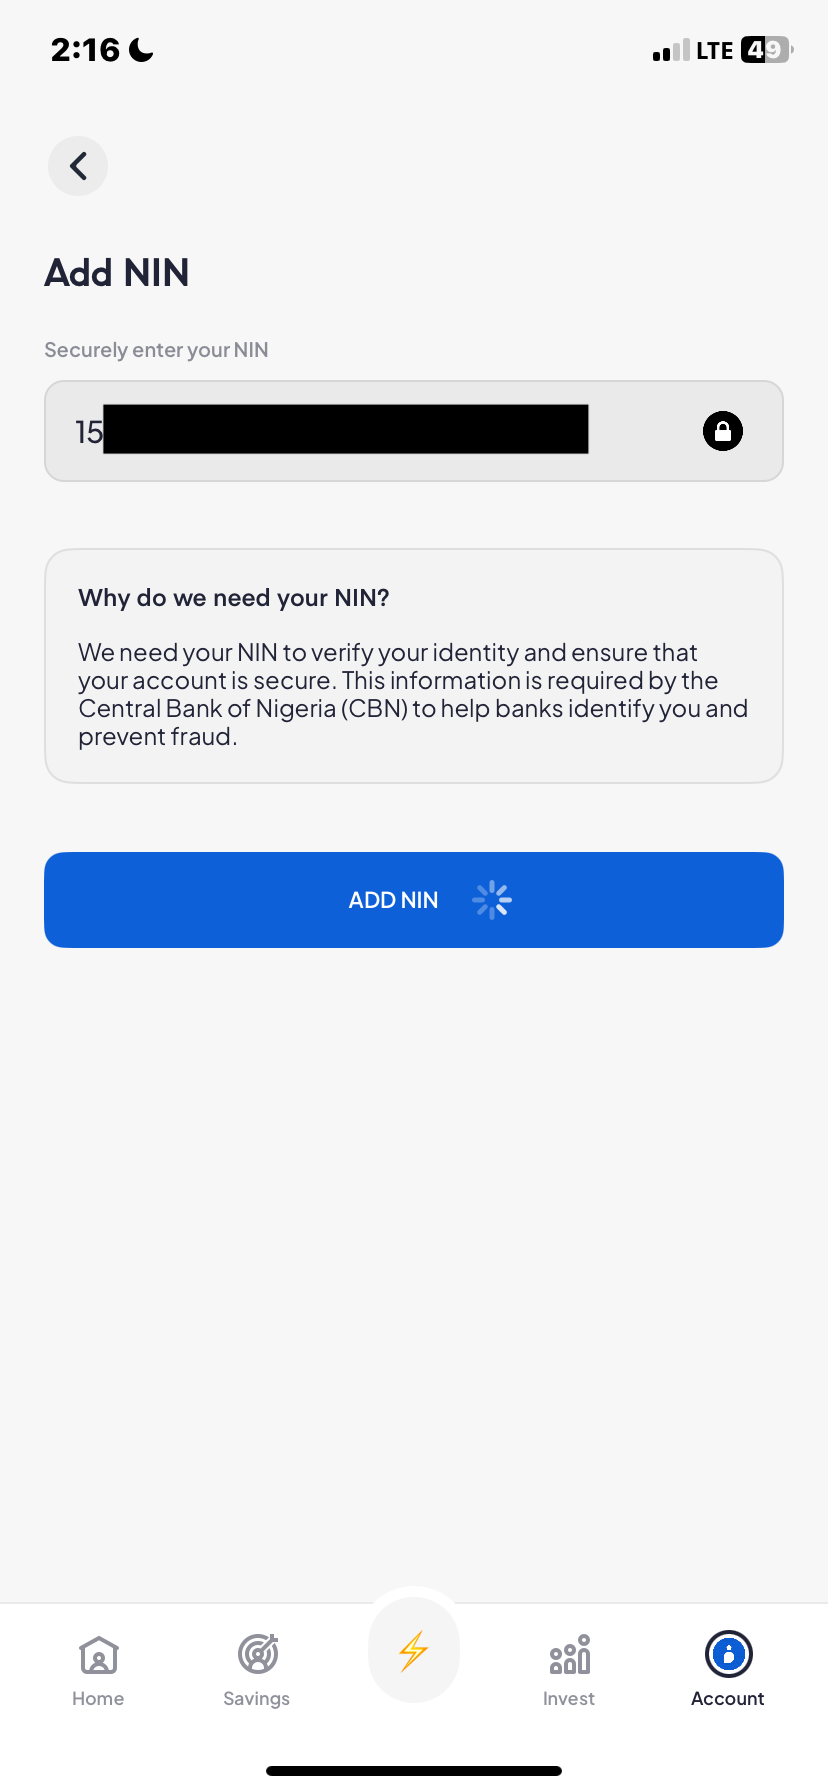828x1792 pixels.
Task: Tap the "Why do we need your NIN?" heading
Action: coord(234,598)
